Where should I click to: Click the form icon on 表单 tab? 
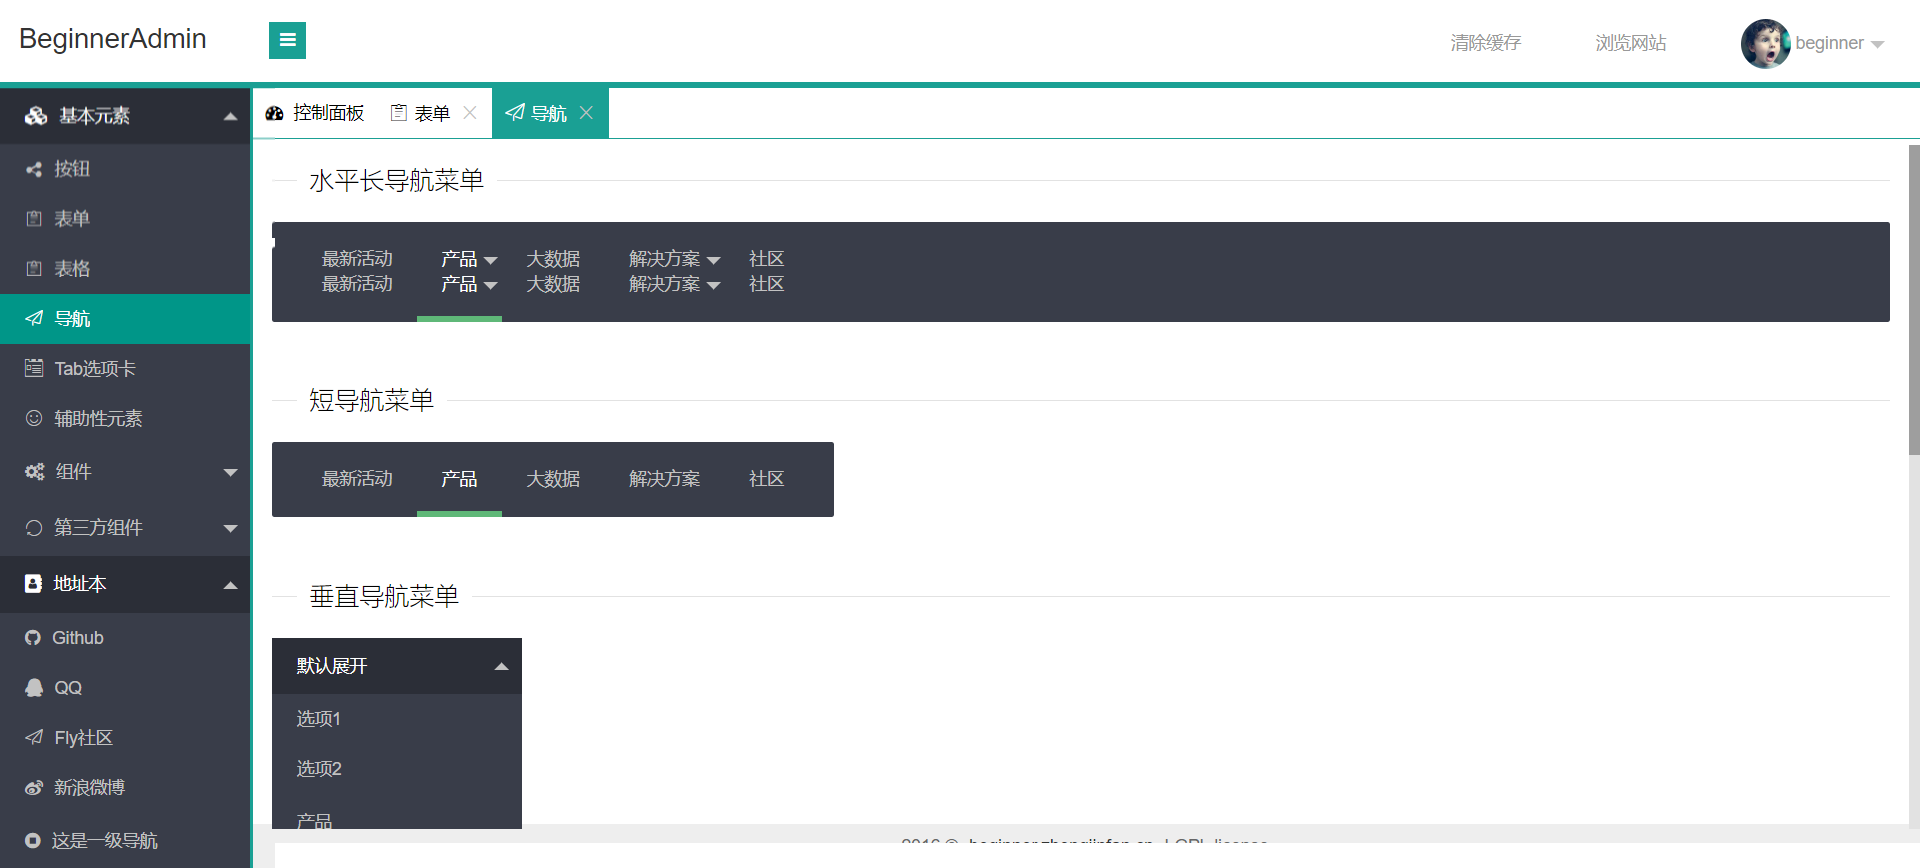(398, 113)
